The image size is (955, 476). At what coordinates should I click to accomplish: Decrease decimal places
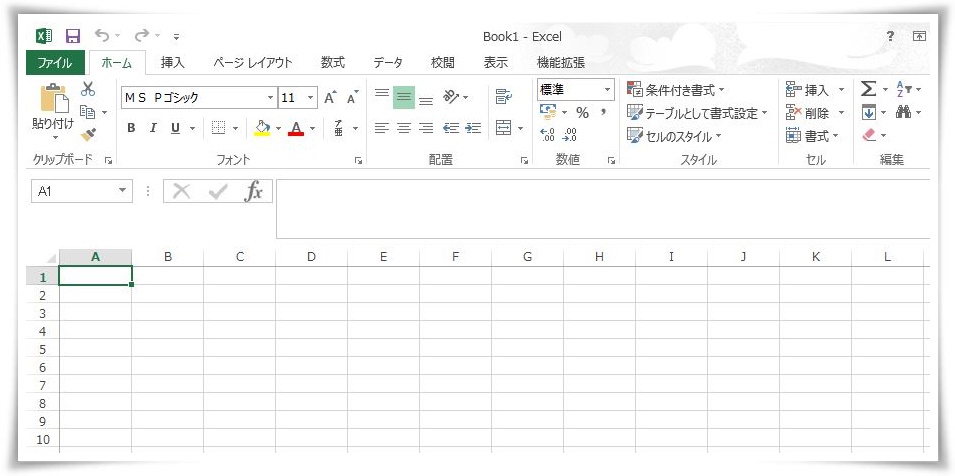coord(570,135)
